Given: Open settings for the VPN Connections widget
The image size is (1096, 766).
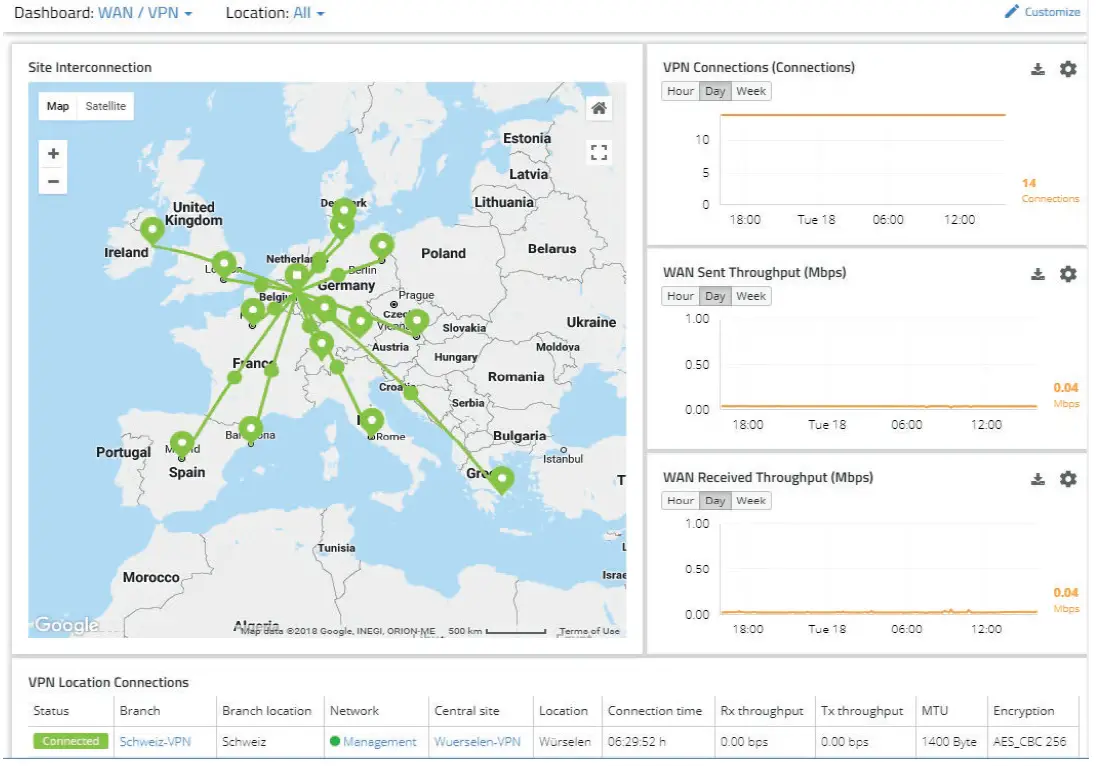Looking at the screenshot, I should (x=1067, y=69).
